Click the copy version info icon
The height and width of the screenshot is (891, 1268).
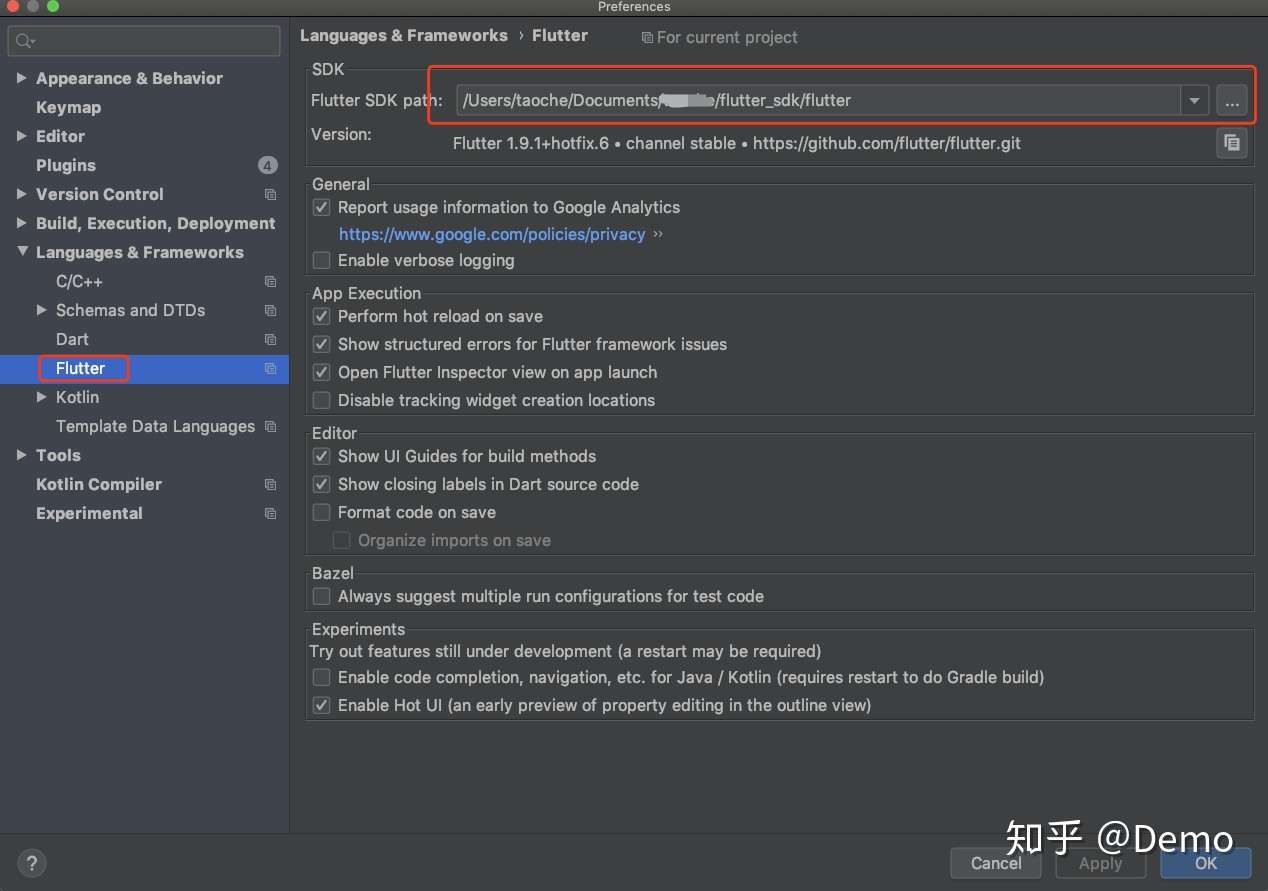click(x=1232, y=143)
